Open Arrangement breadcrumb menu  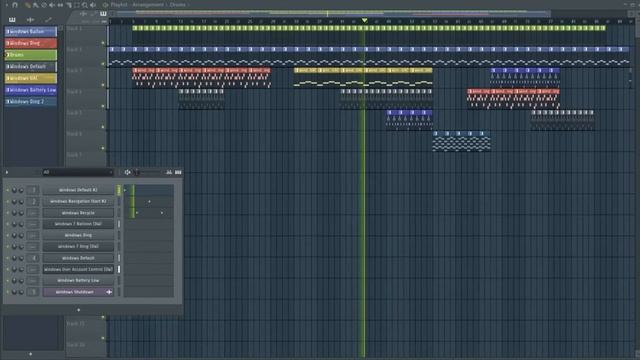[x=147, y=5]
